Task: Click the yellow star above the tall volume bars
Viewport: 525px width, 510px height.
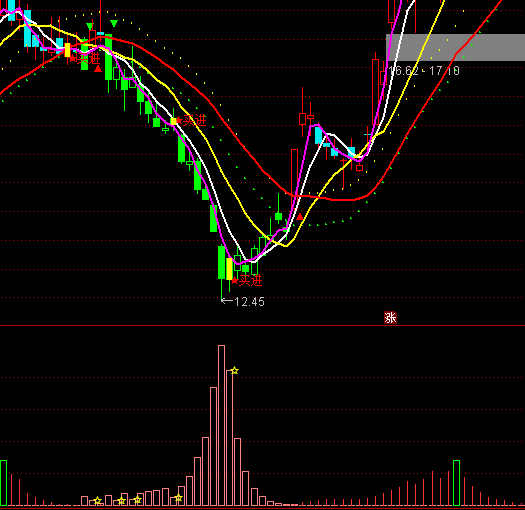Action: coord(235,371)
